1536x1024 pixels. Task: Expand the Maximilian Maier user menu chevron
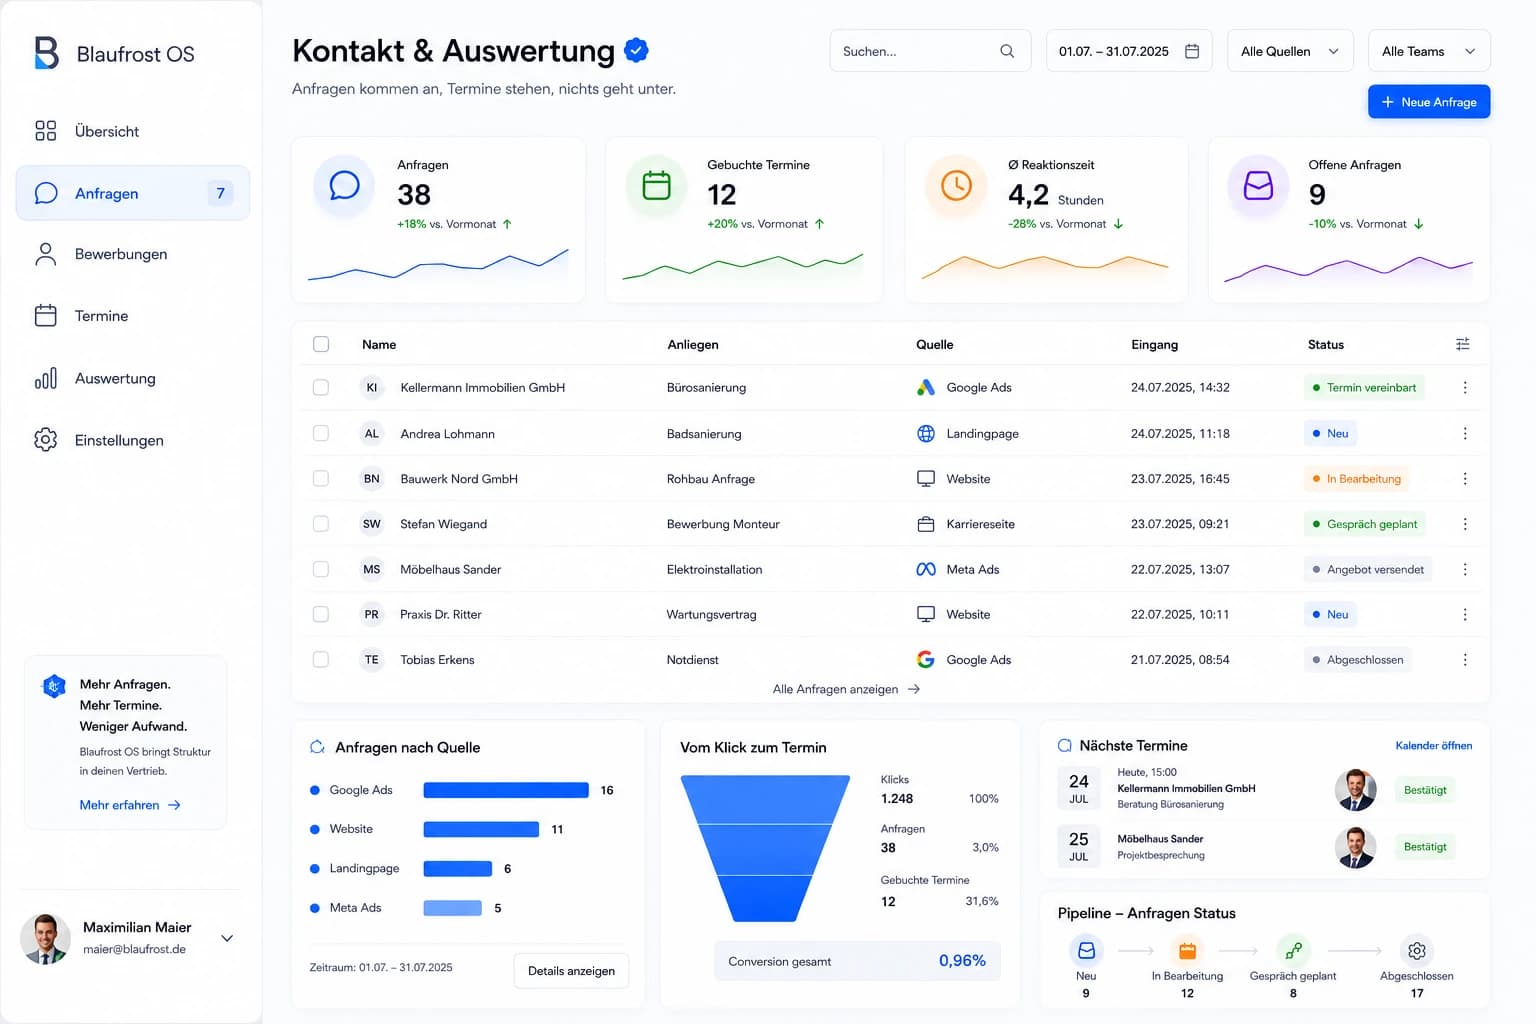(x=227, y=939)
